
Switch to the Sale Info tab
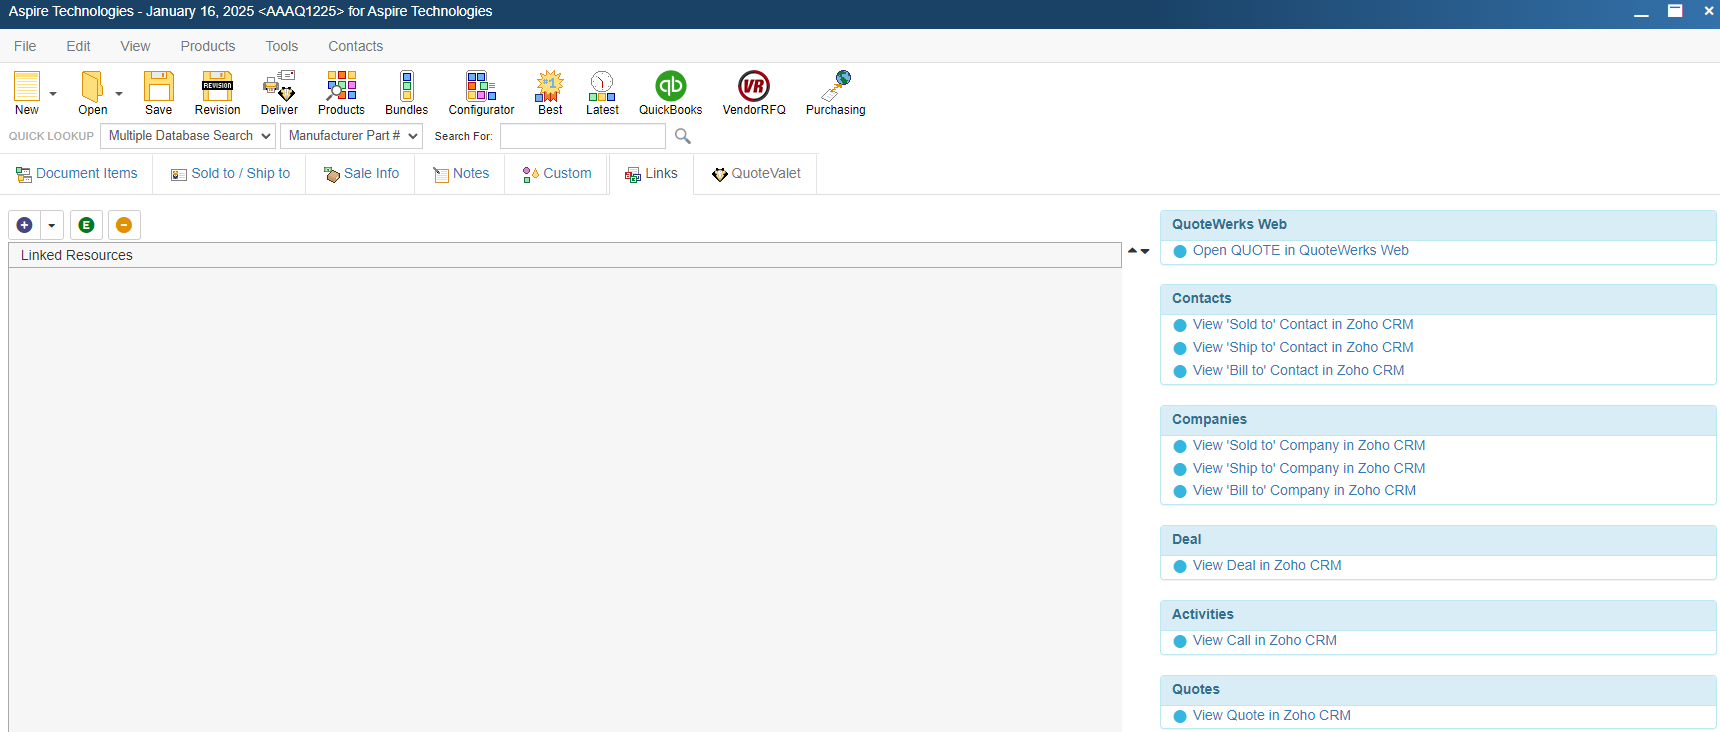click(361, 174)
